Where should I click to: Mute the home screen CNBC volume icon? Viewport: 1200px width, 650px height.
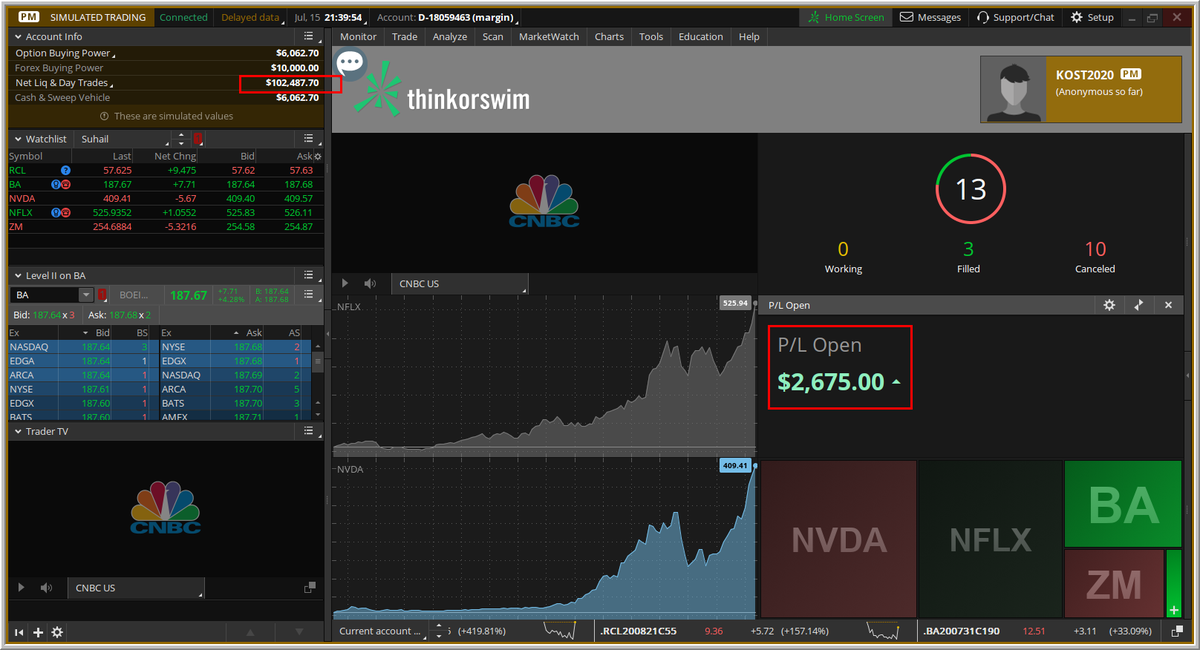[370, 284]
